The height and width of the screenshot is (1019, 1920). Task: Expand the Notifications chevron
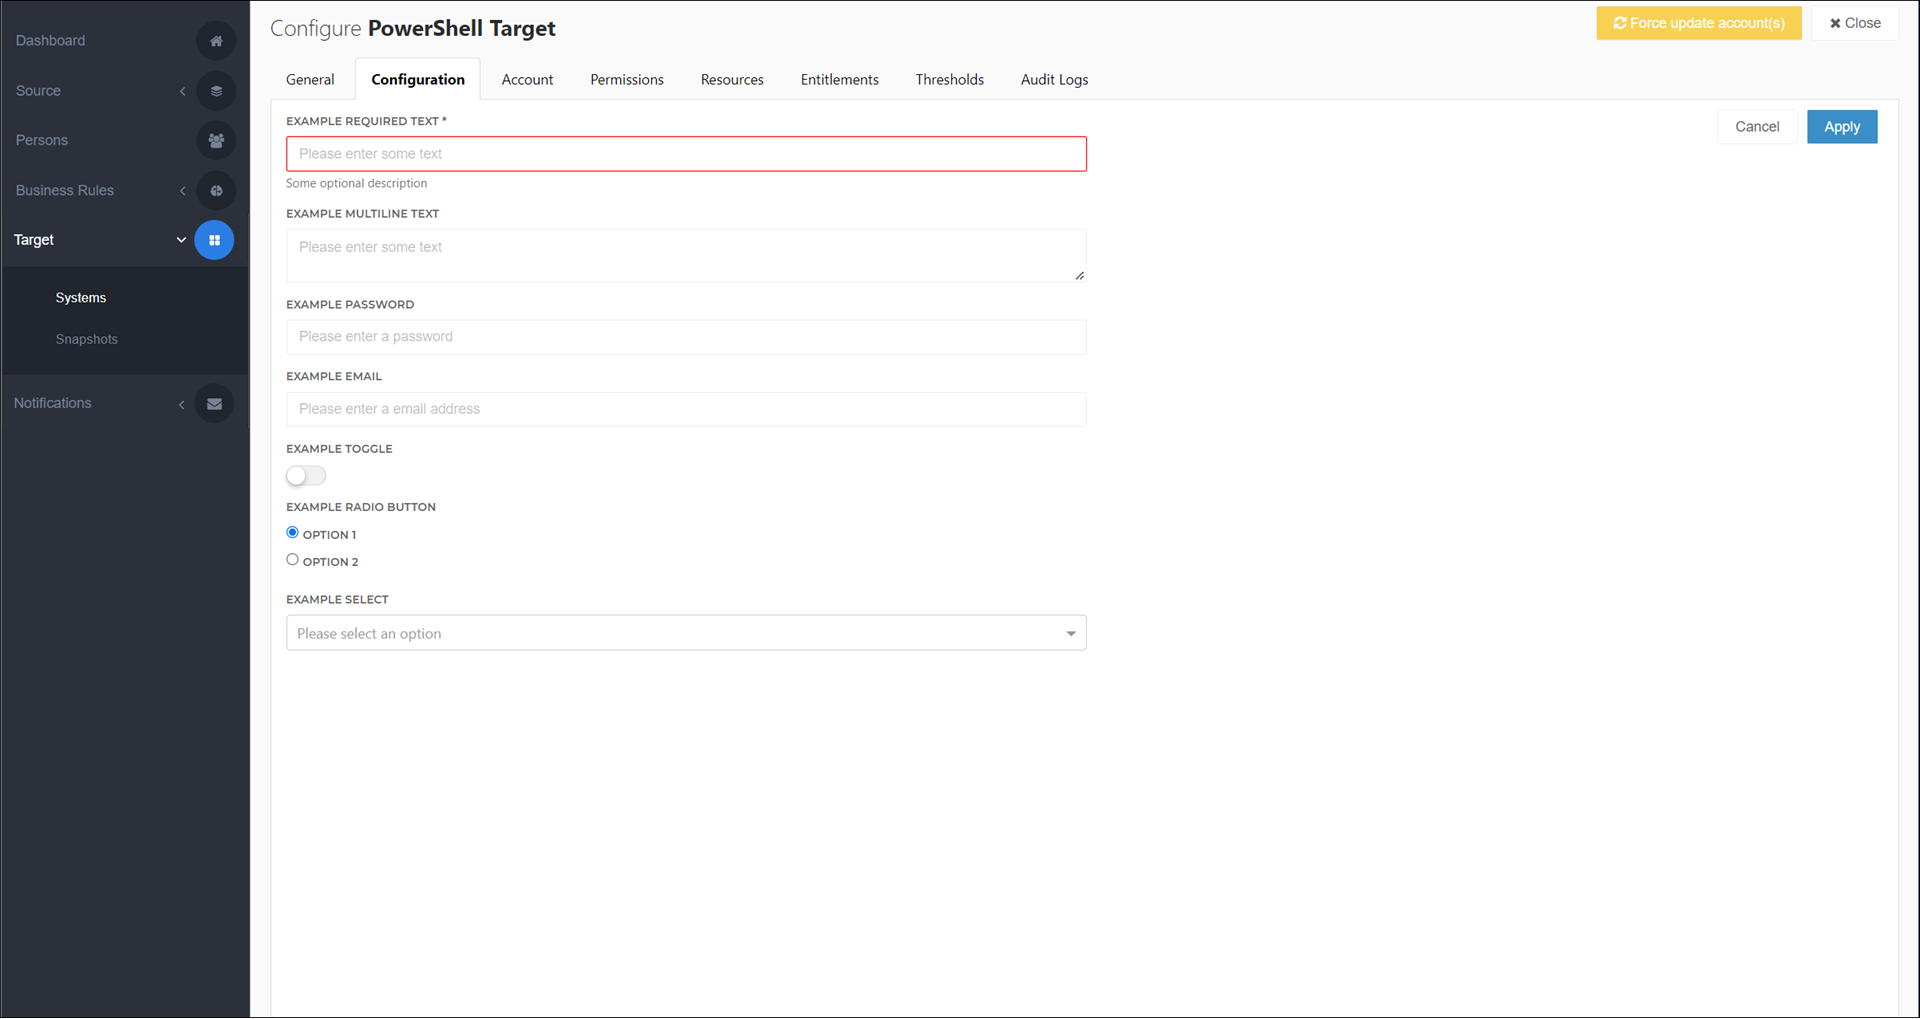pos(181,404)
